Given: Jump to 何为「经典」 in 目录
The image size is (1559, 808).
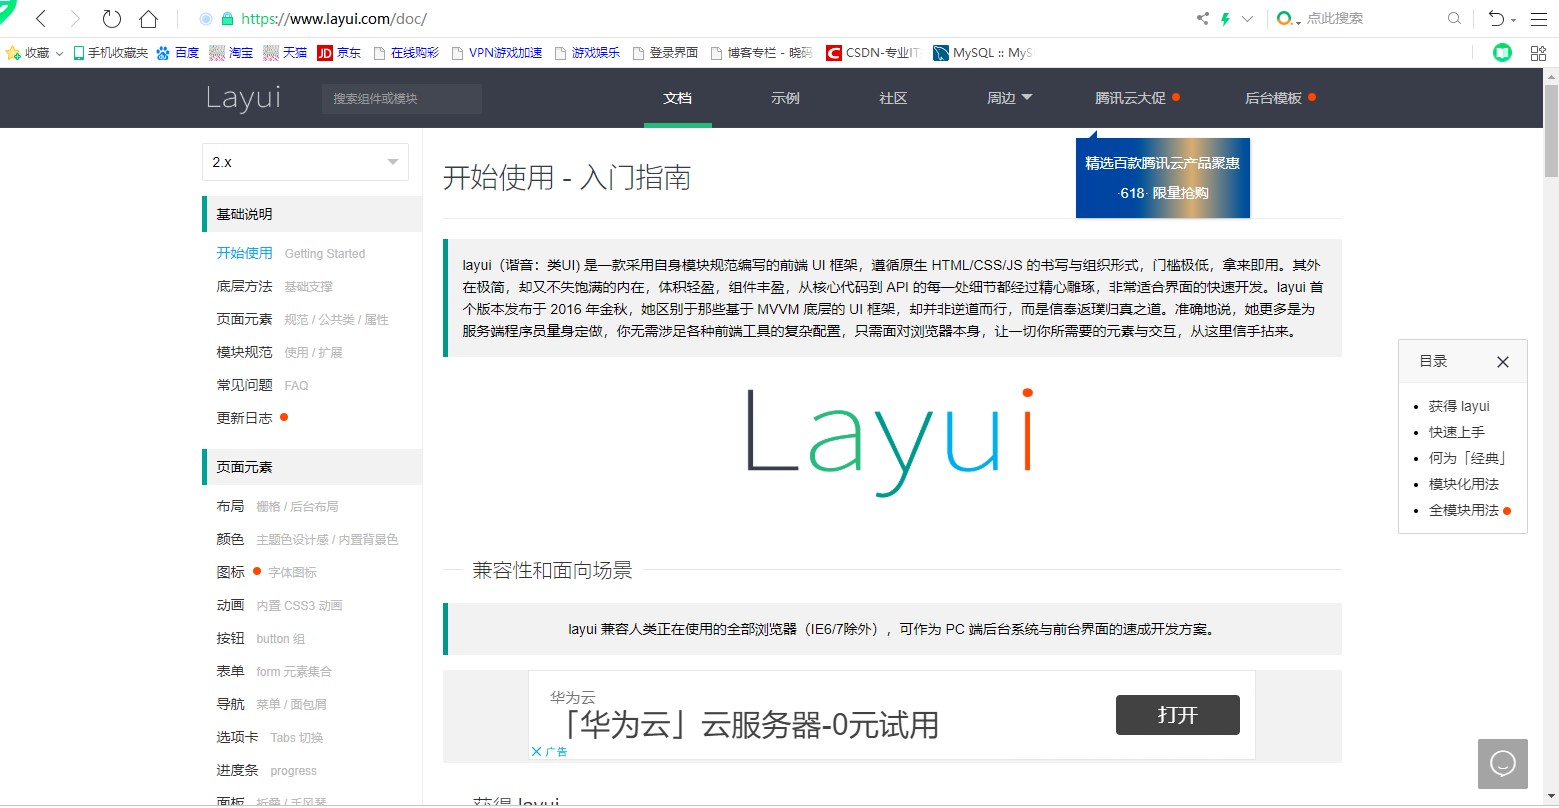Looking at the screenshot, I should pos(1468,458).
